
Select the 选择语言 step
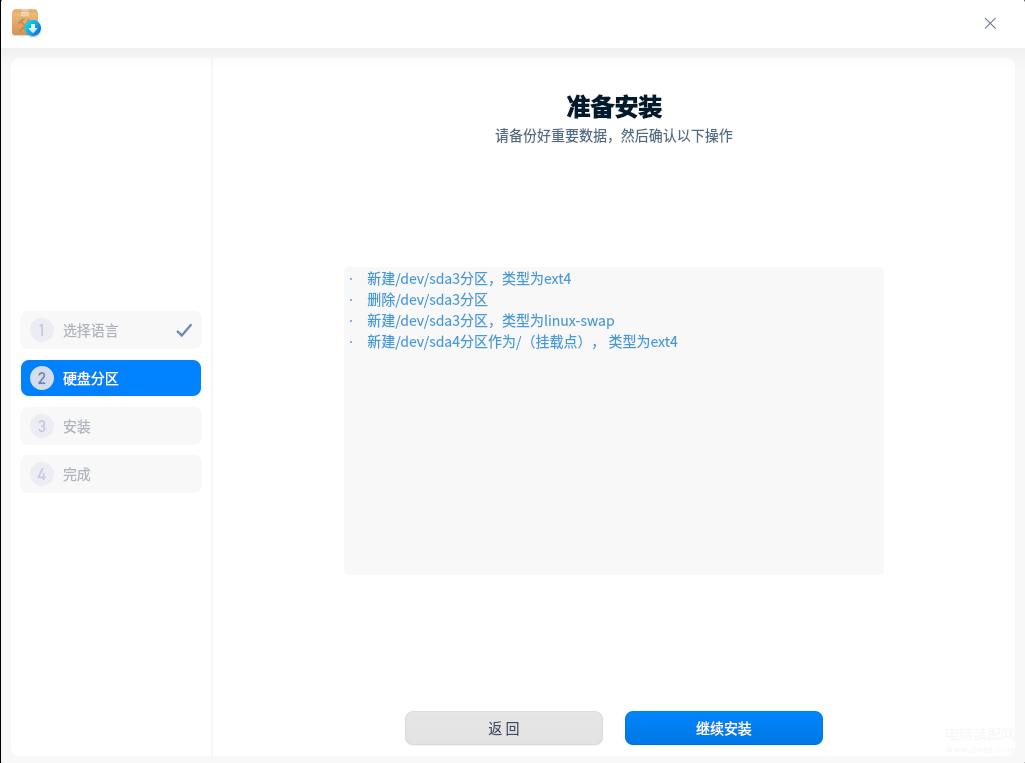coord(111,330)
